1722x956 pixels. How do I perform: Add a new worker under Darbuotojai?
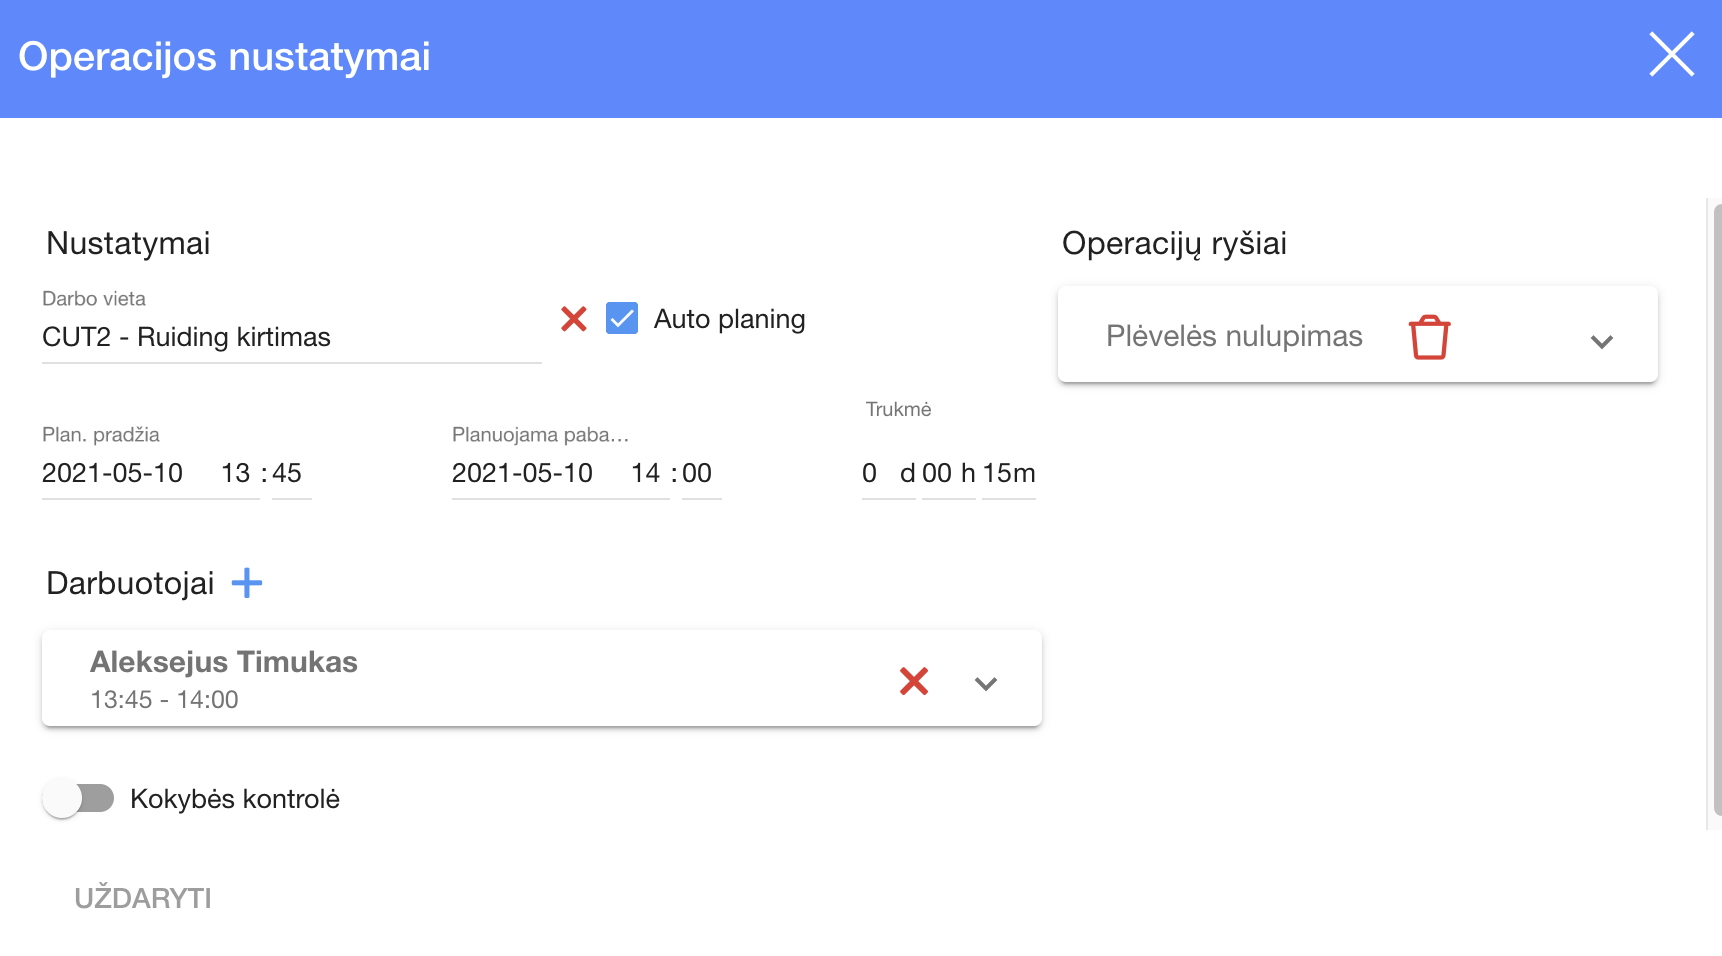coord(247,583)
